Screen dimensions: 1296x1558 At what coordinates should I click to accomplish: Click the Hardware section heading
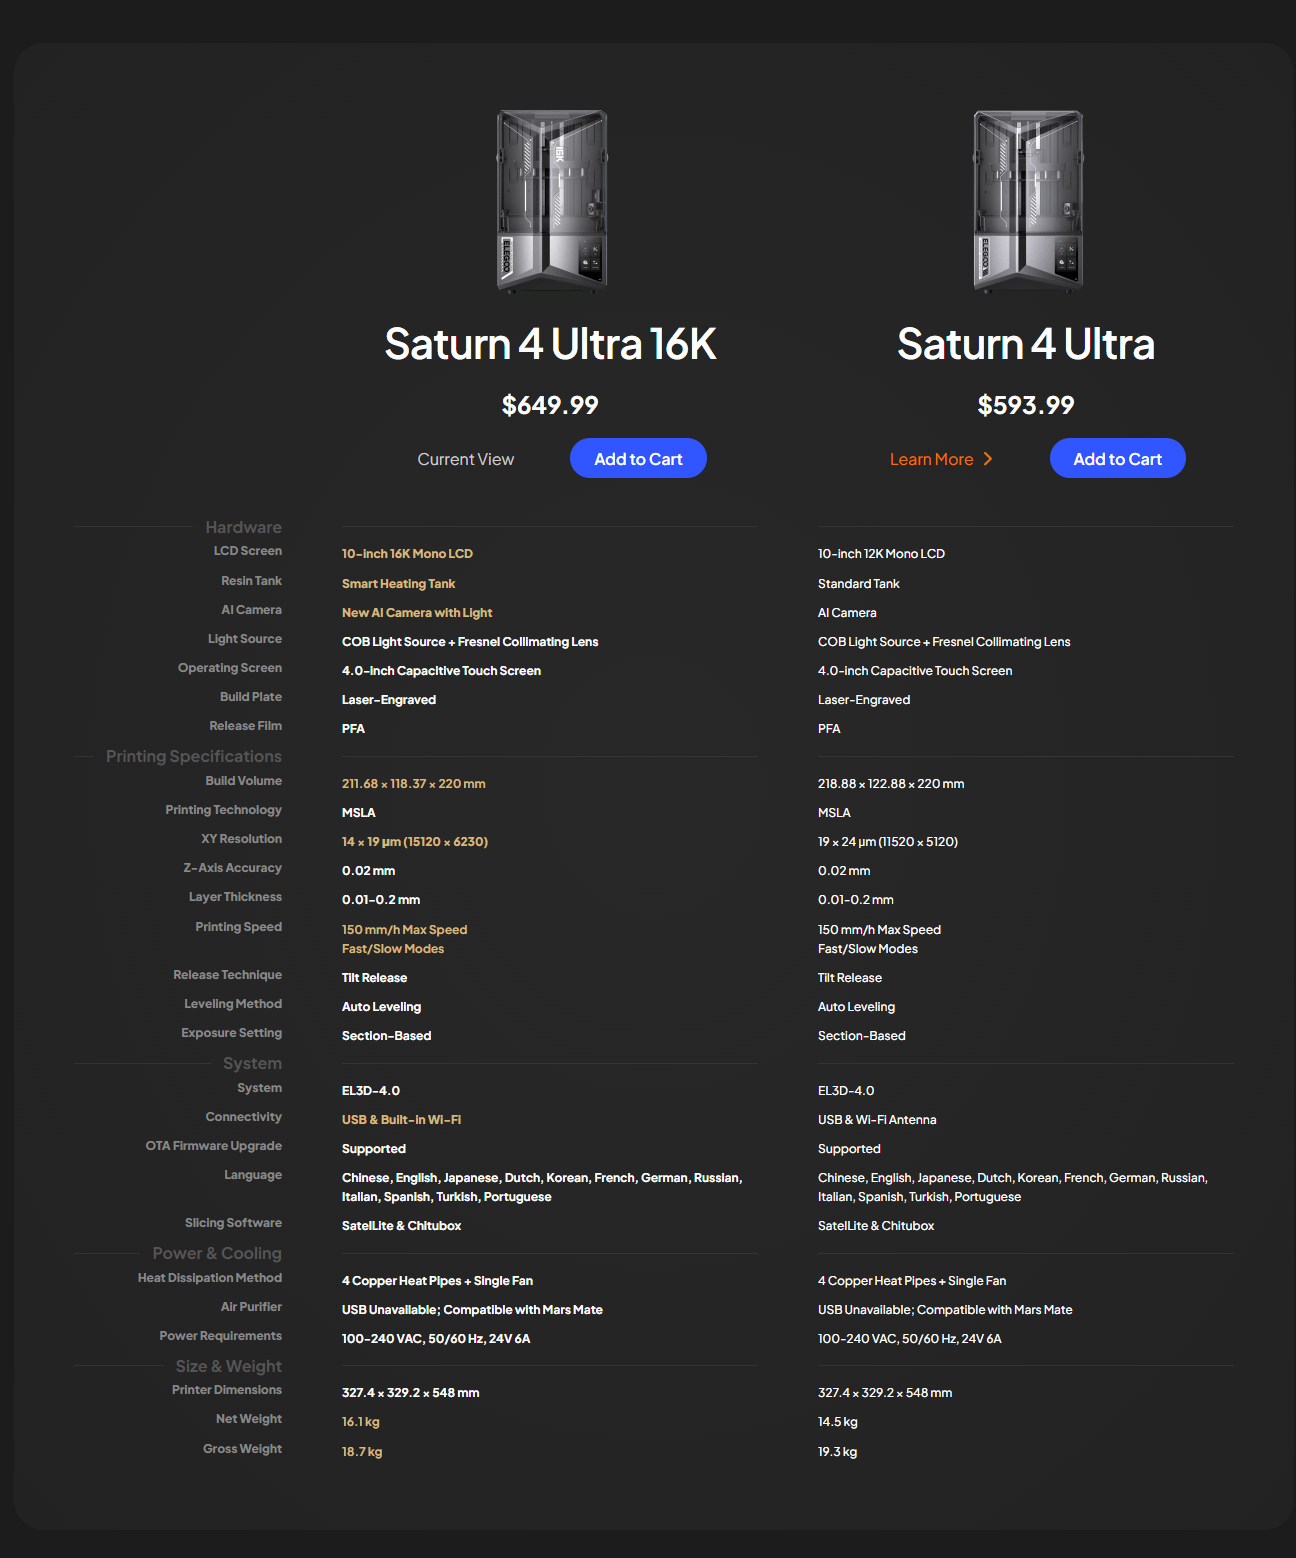pos(243,527)
